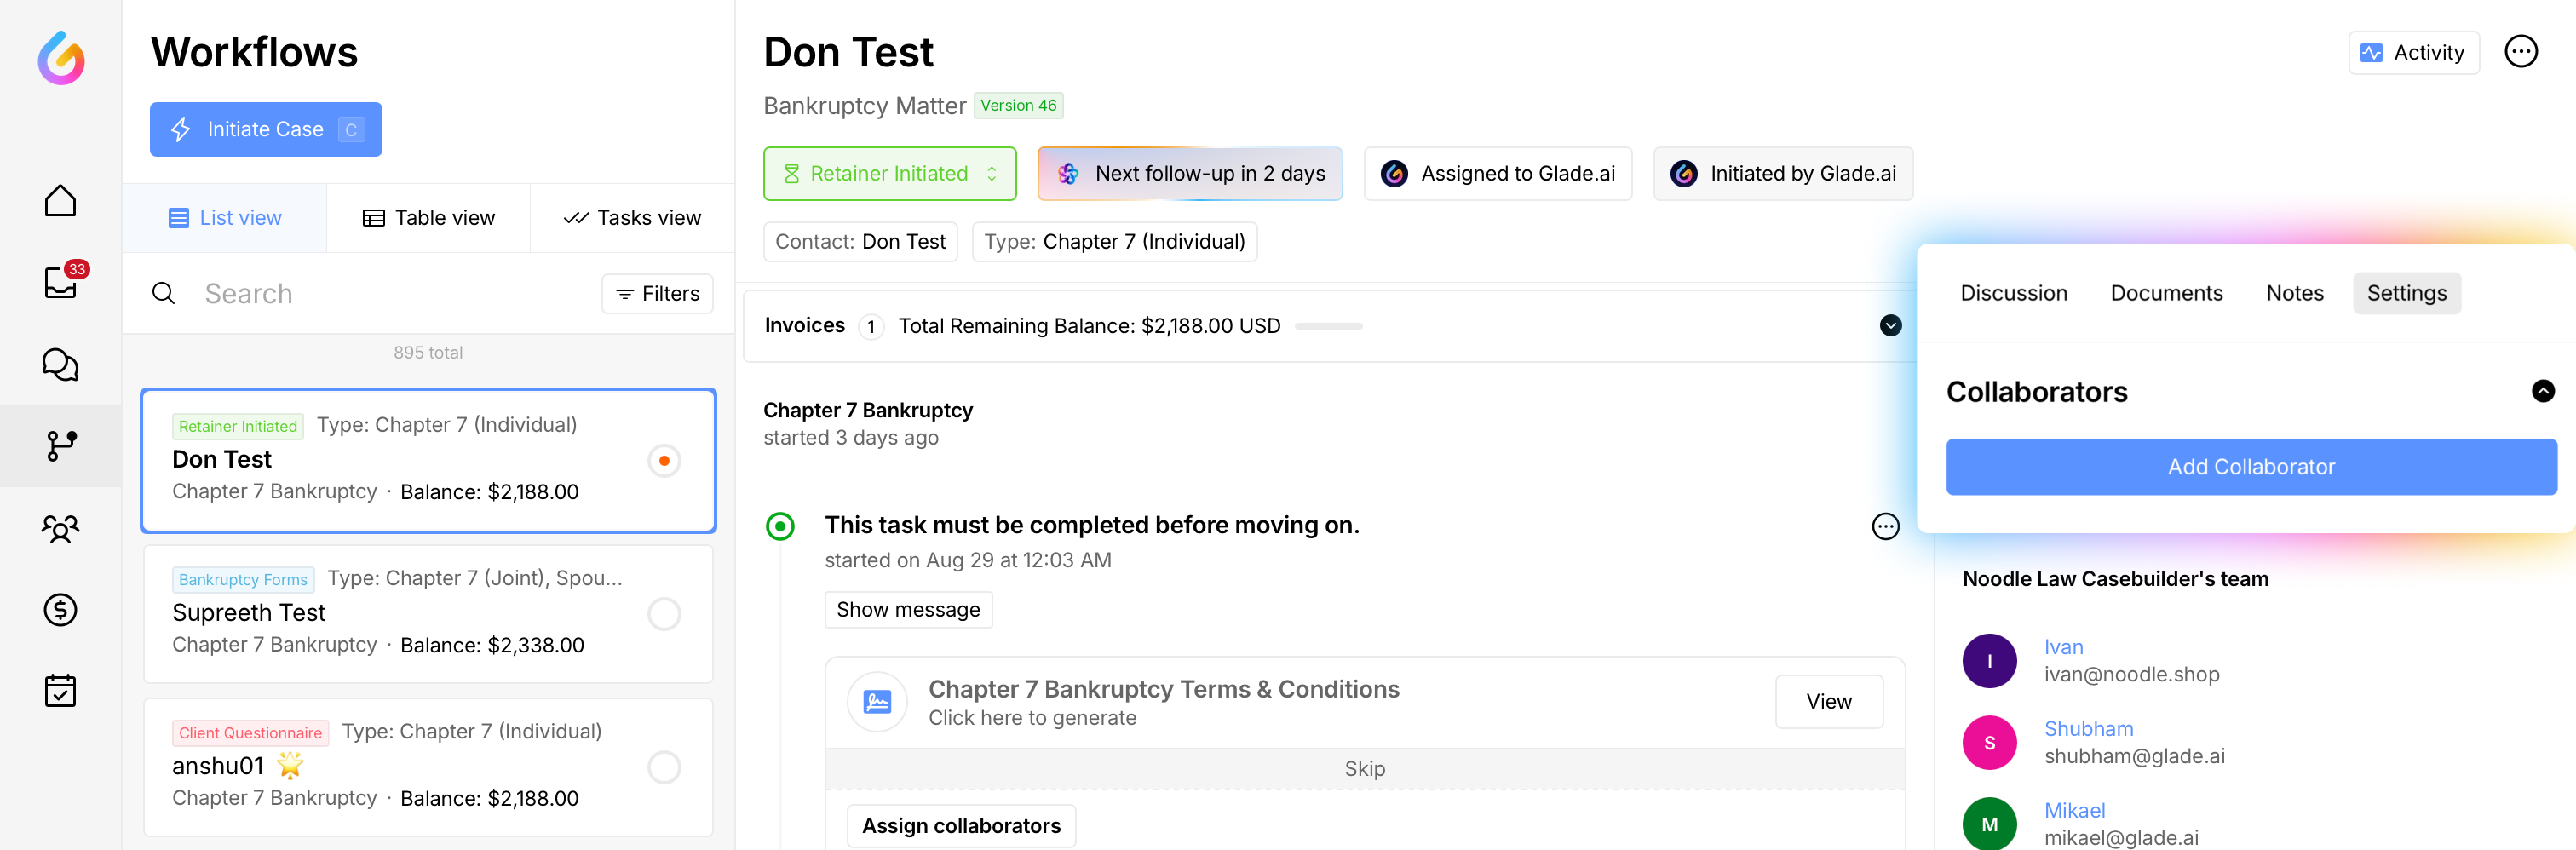Select the anshu01 case radio button
2576x850 pixels.
(x=664, y=767)
